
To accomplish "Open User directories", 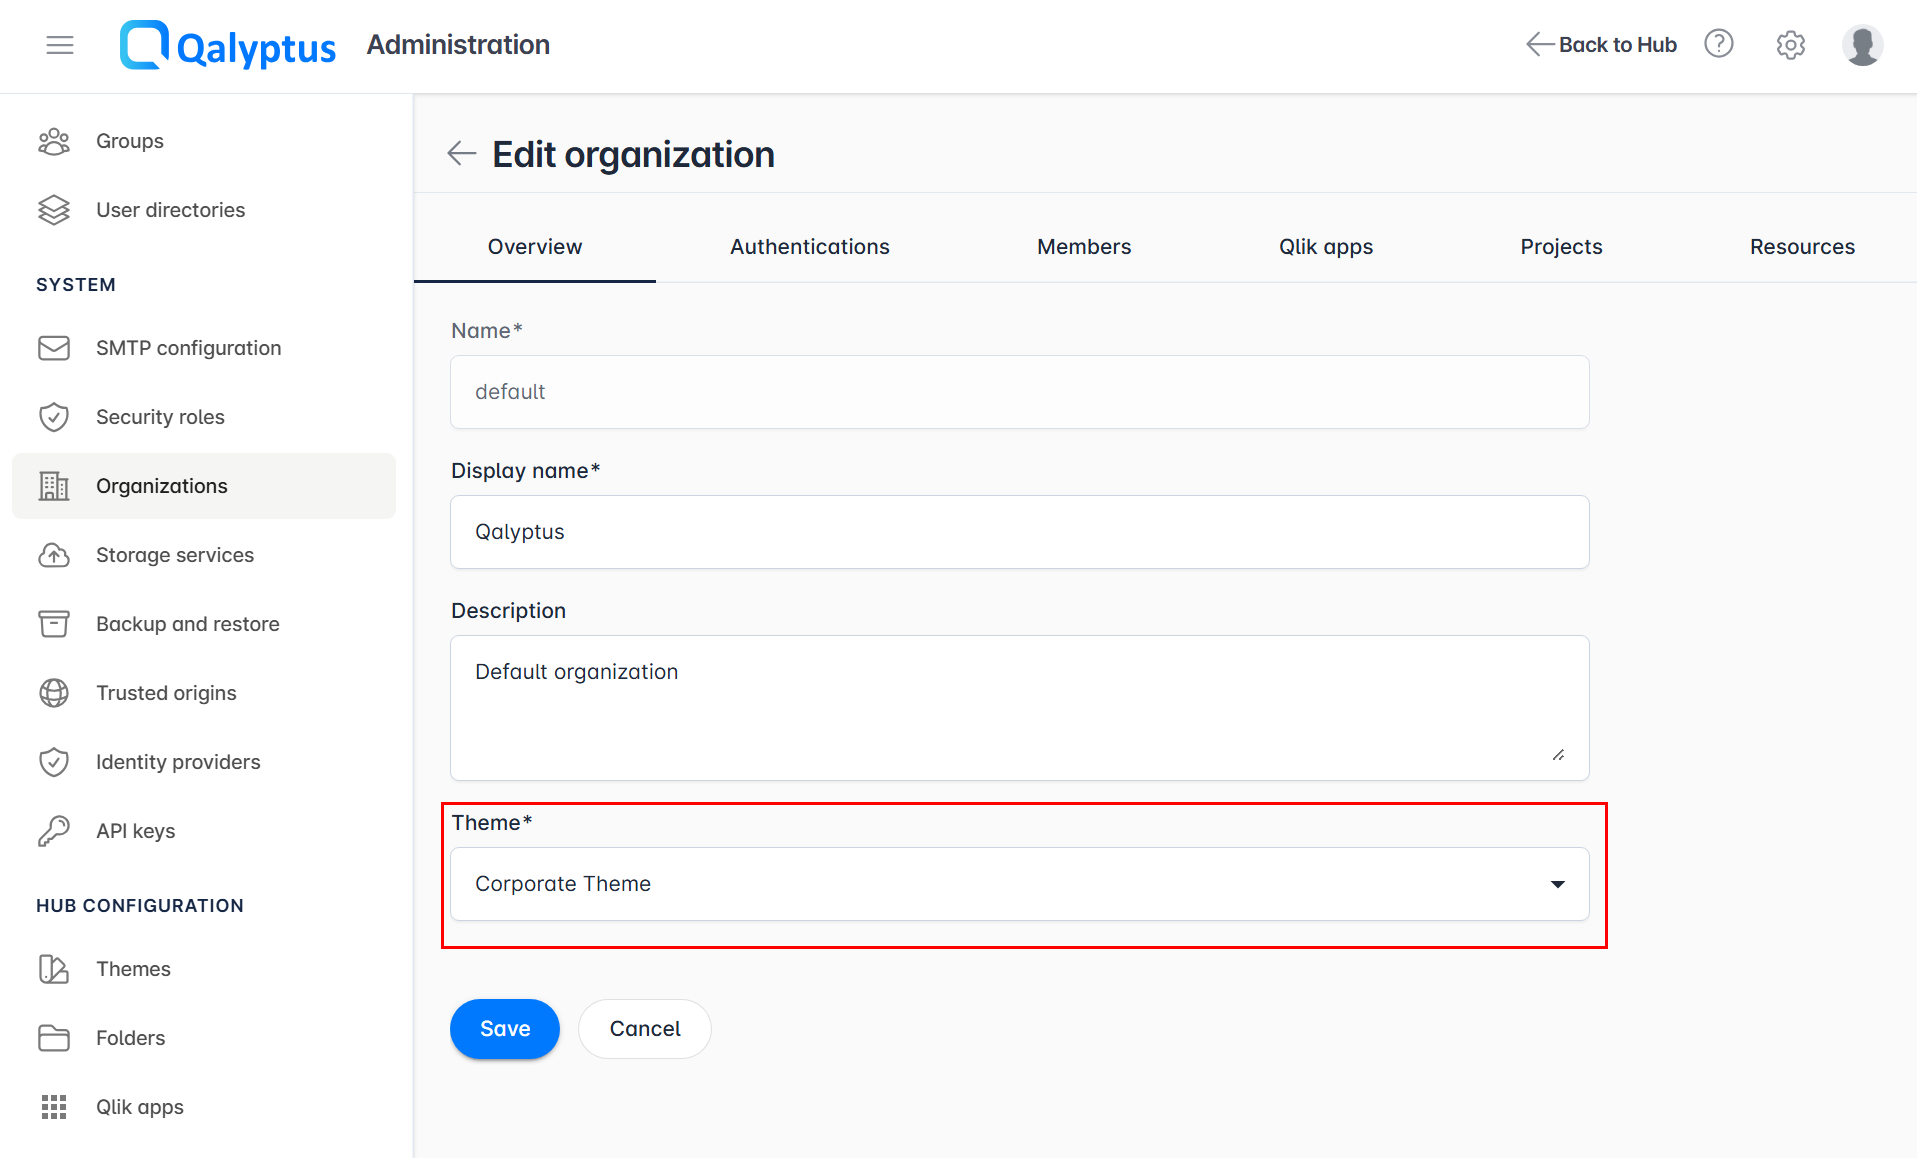I will pyautogui.click(x=170, y=210).
